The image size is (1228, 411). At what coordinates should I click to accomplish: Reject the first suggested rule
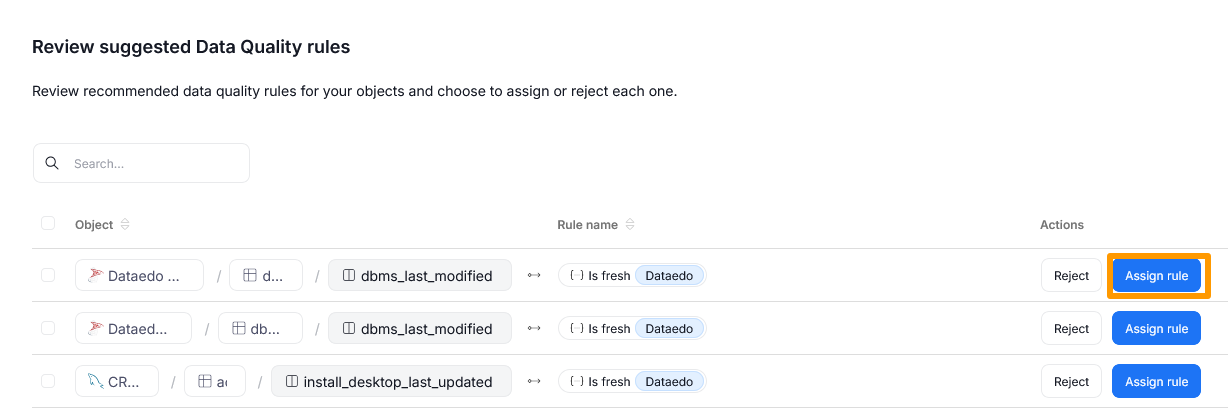[x=1071, y=276]
